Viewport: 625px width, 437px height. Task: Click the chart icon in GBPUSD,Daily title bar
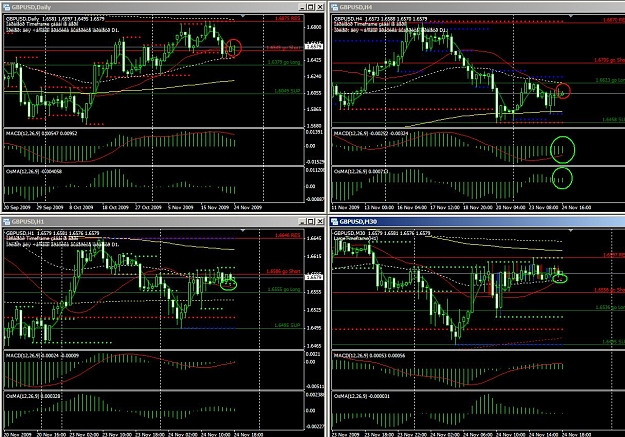point(6,7)
